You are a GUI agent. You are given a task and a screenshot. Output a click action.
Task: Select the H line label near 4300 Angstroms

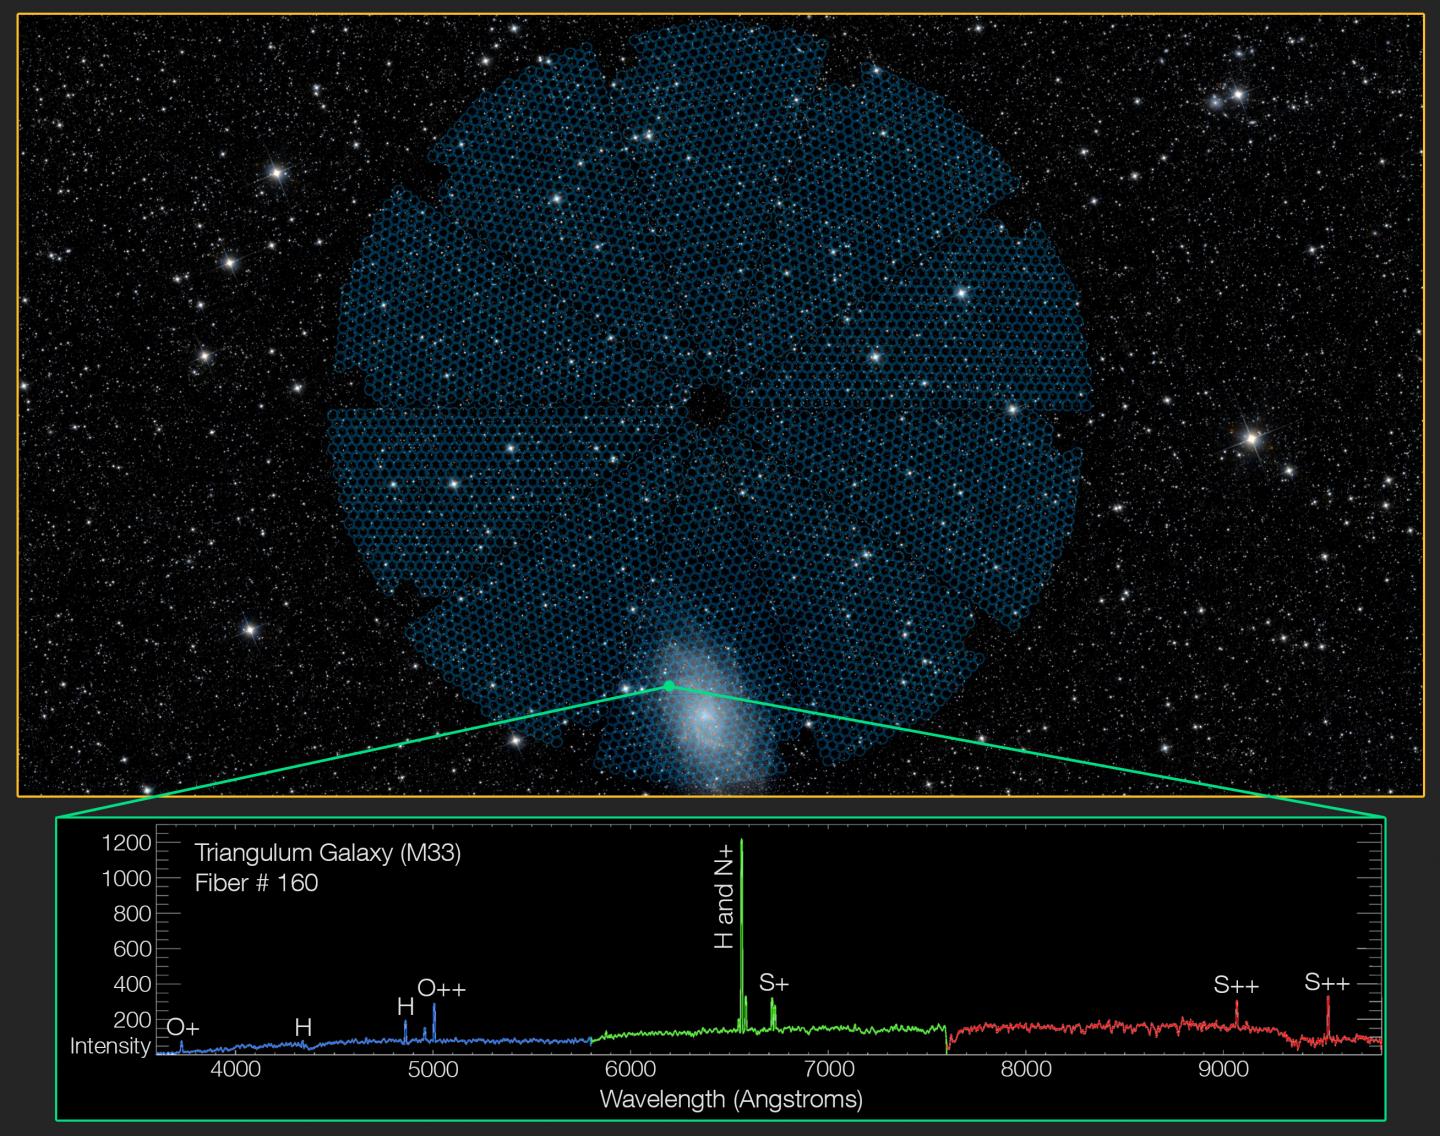(x=301, y=1027)
